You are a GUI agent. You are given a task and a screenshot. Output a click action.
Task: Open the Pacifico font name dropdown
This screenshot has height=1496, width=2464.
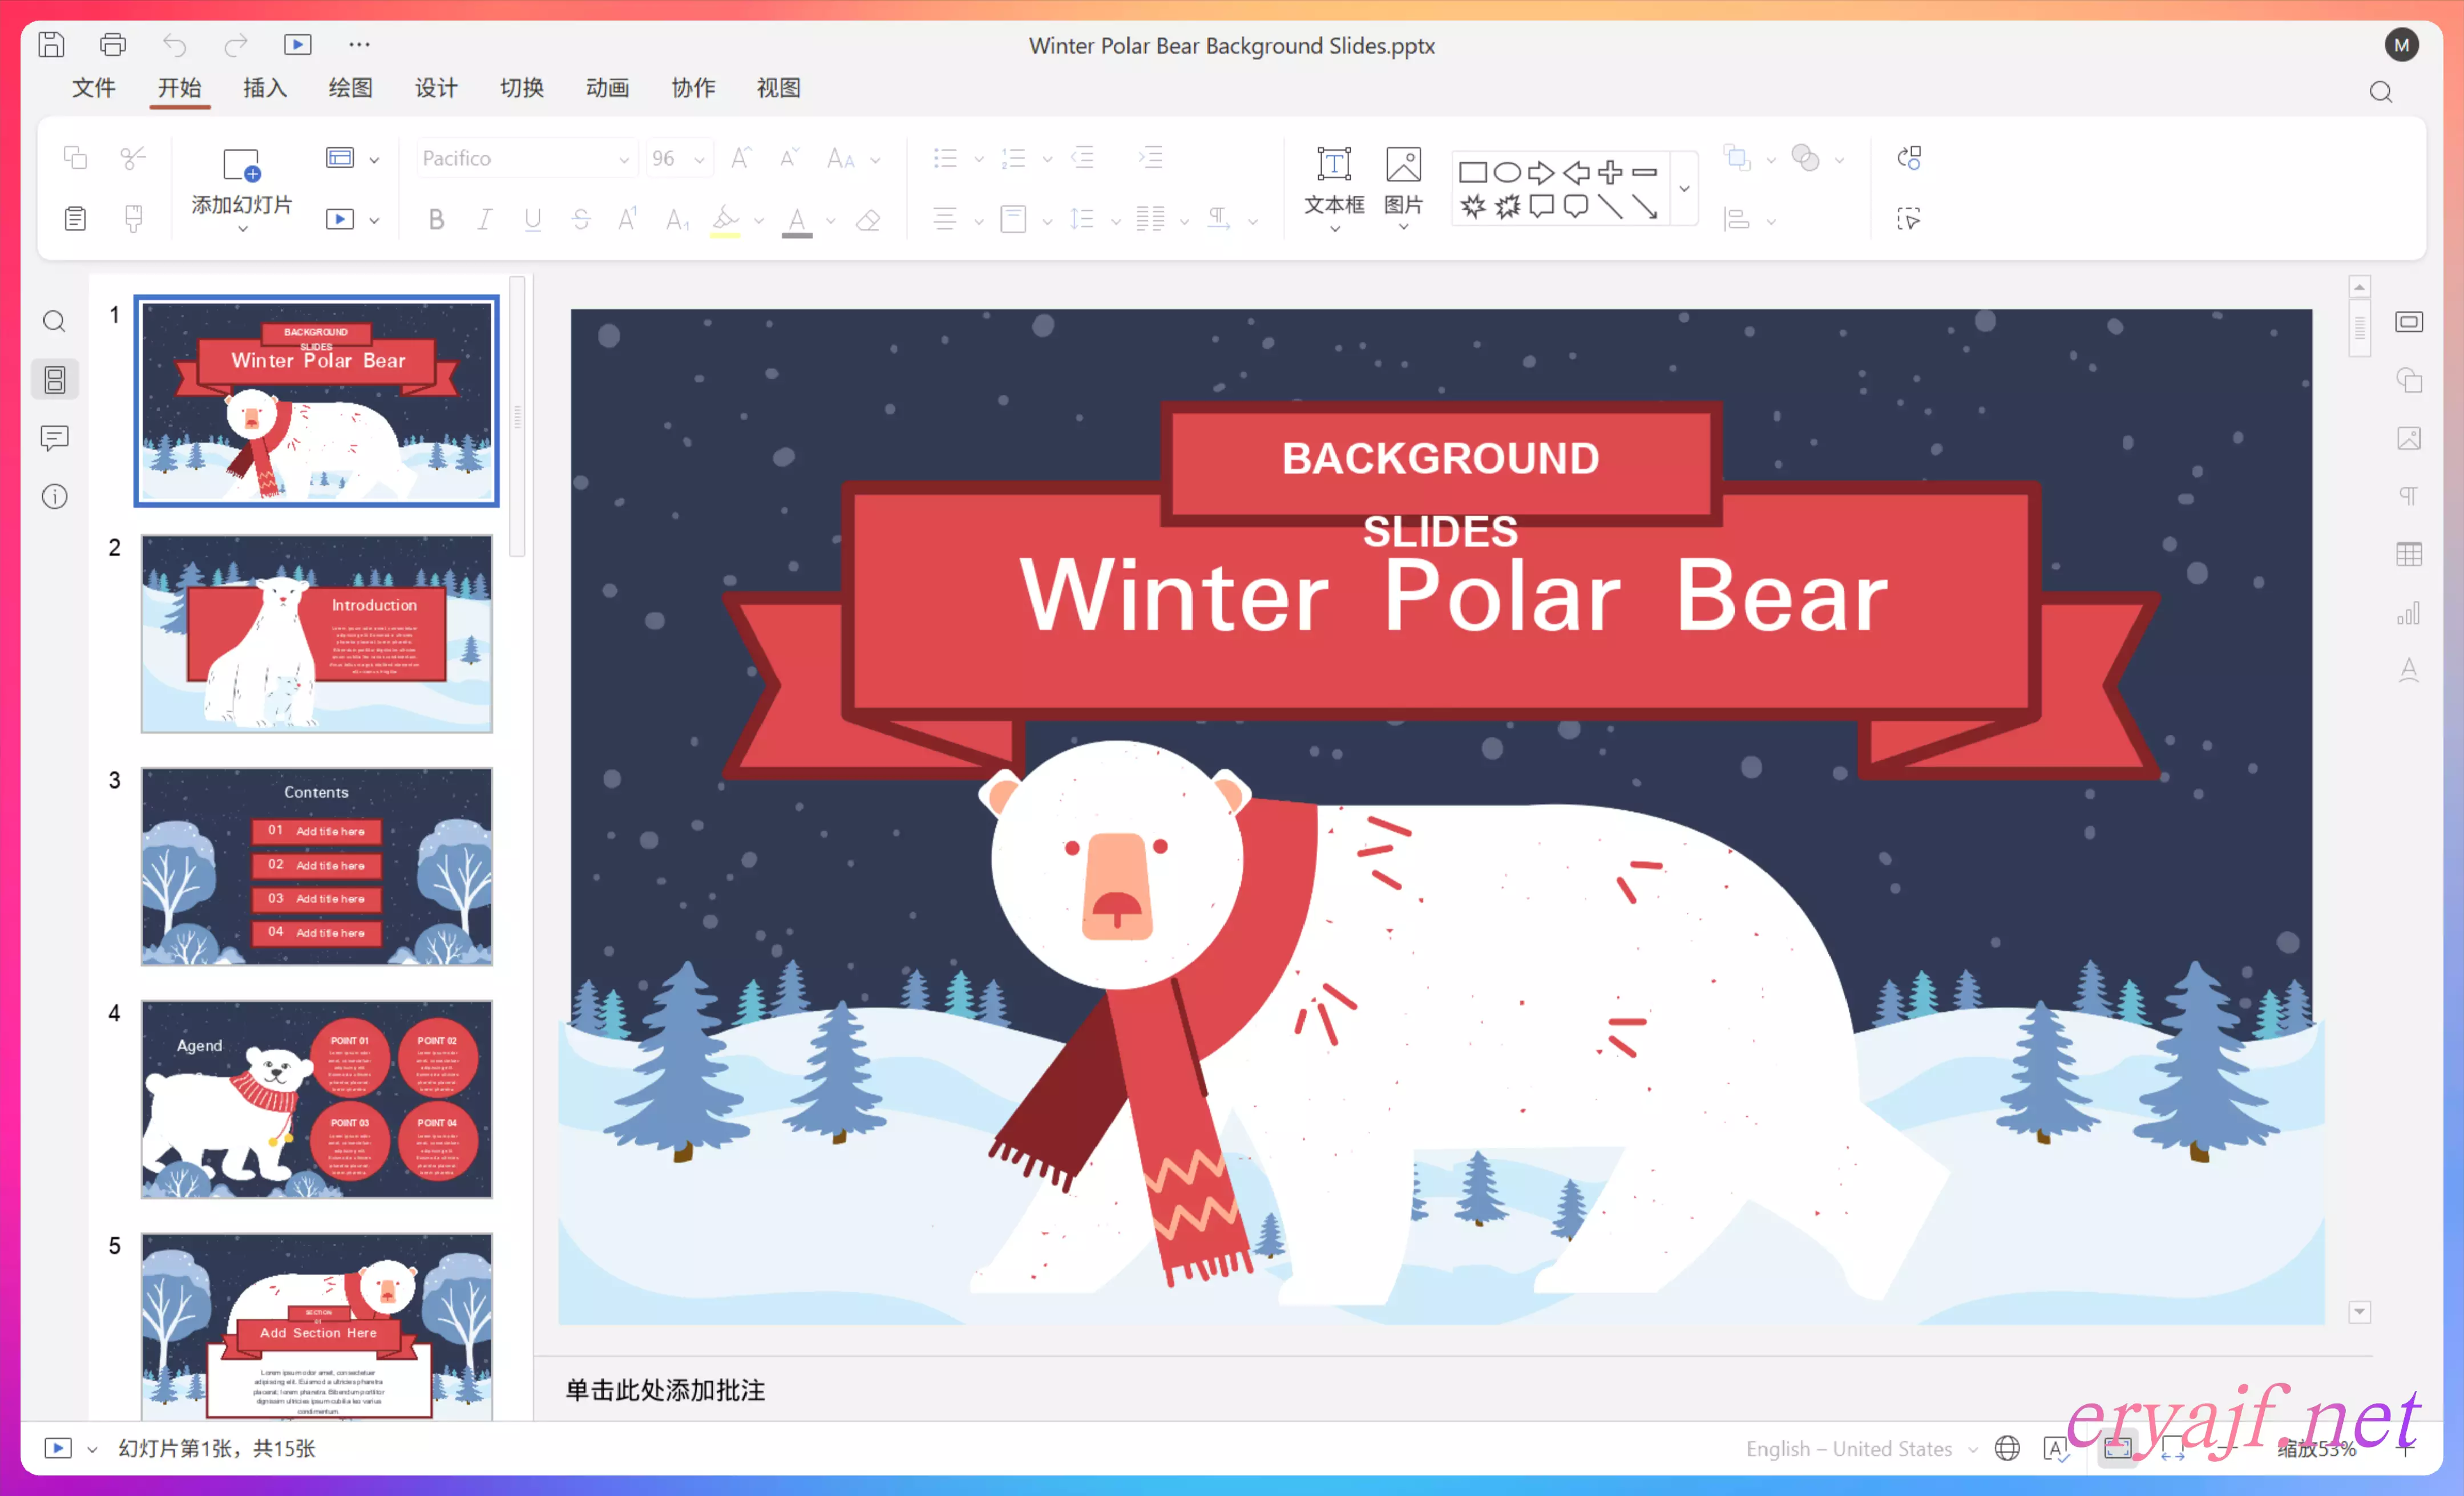coord(624,159)
